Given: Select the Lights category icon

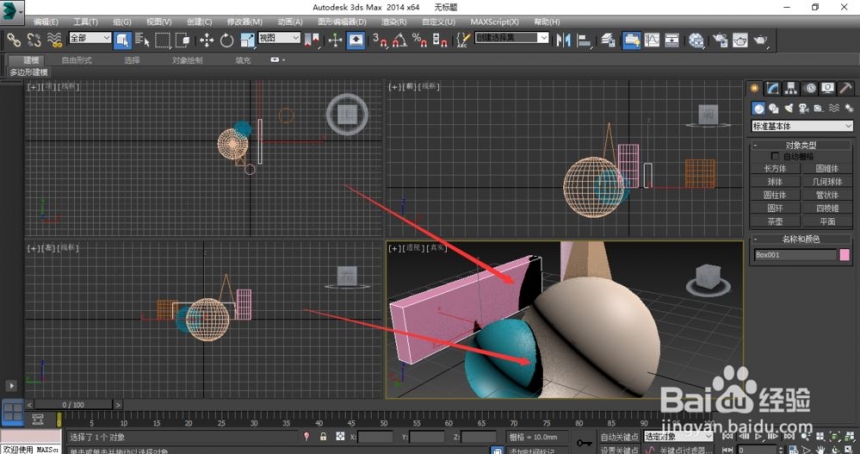Looking at the screenshot, I should 789,109.
